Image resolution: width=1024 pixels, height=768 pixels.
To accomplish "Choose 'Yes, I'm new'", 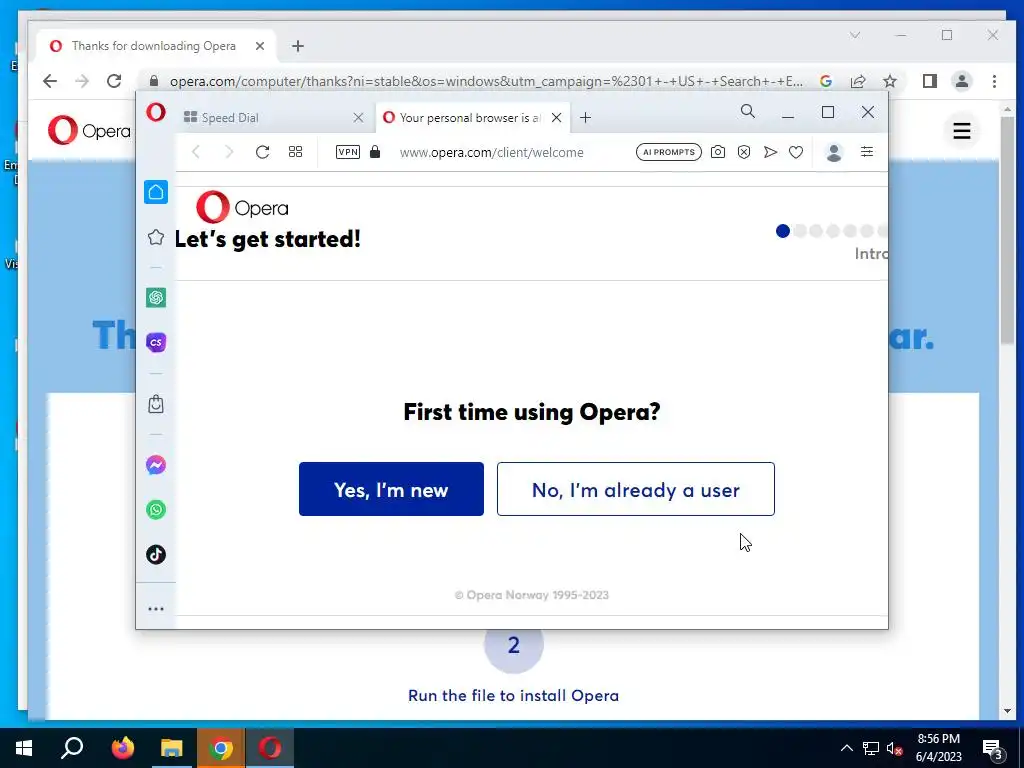I will [391, 489].
